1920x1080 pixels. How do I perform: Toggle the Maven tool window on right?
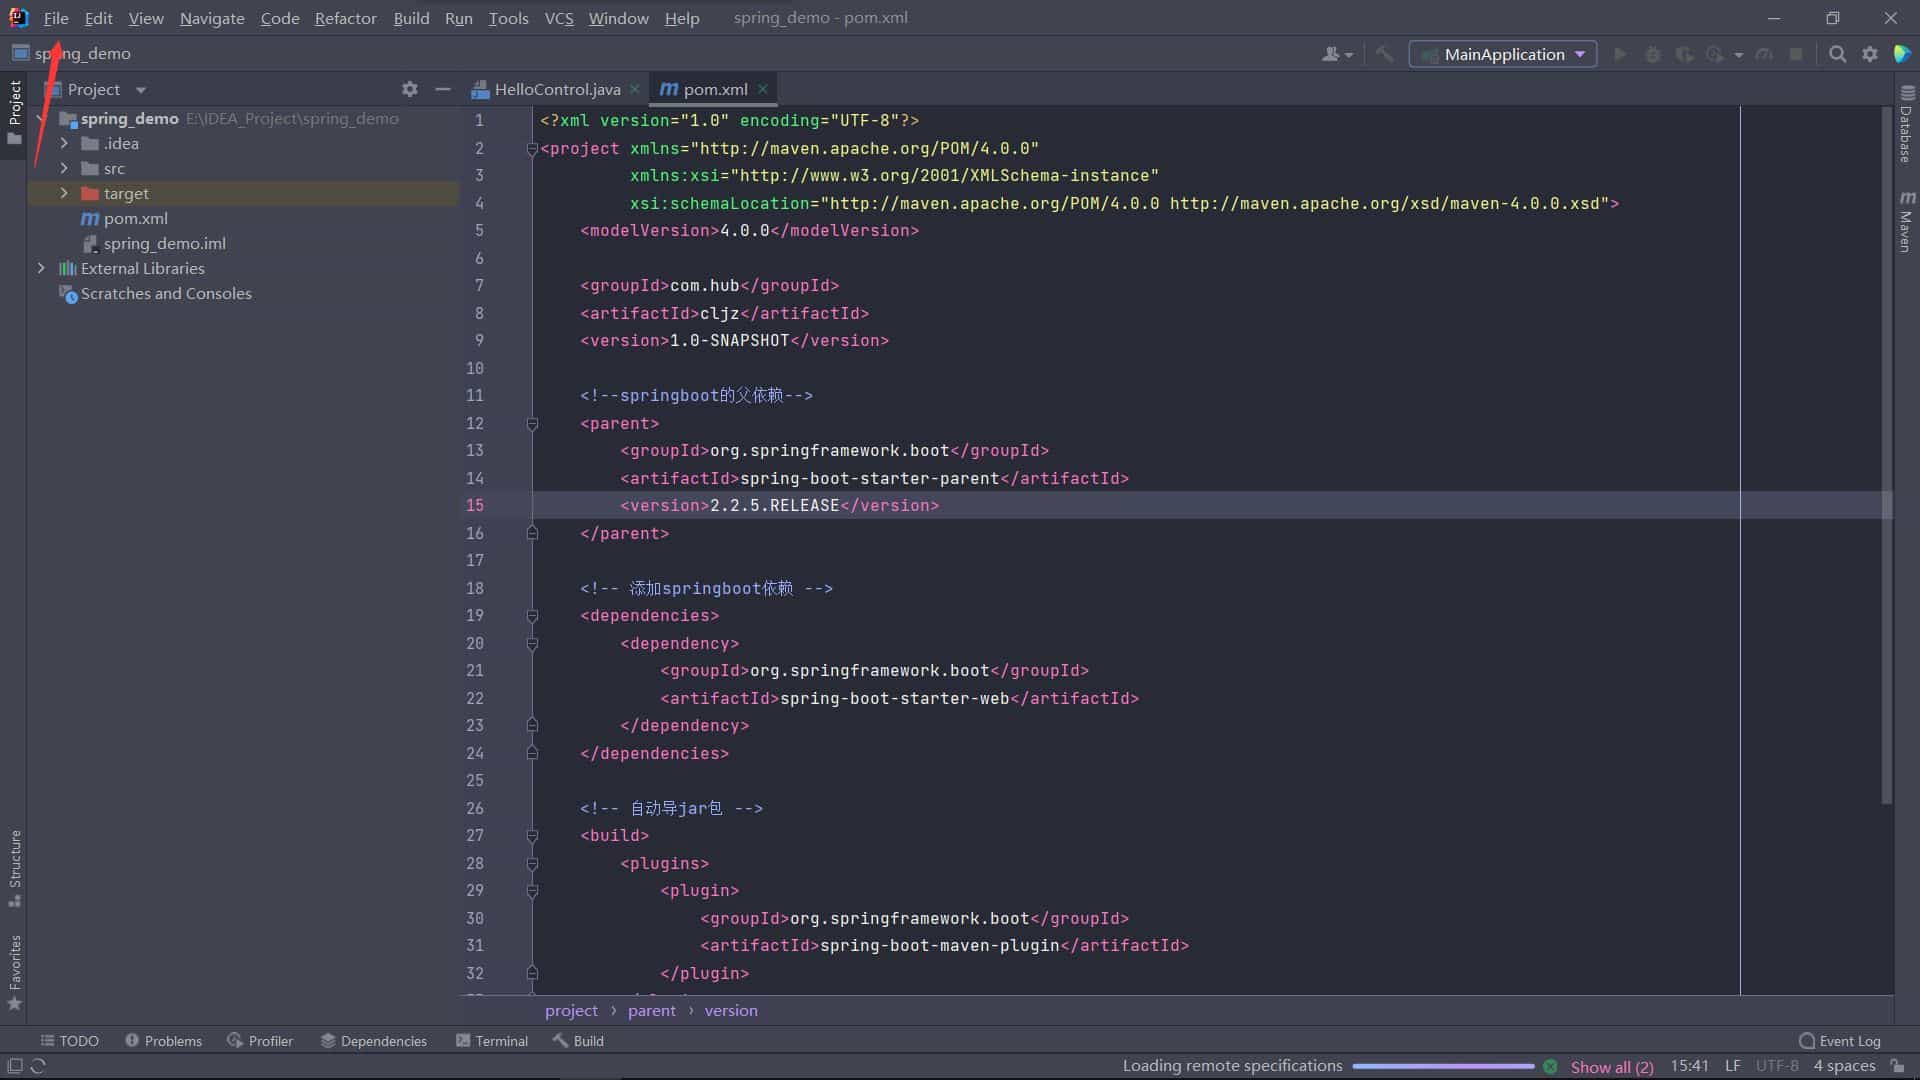pyautogui.click(x=1906, y=221)
